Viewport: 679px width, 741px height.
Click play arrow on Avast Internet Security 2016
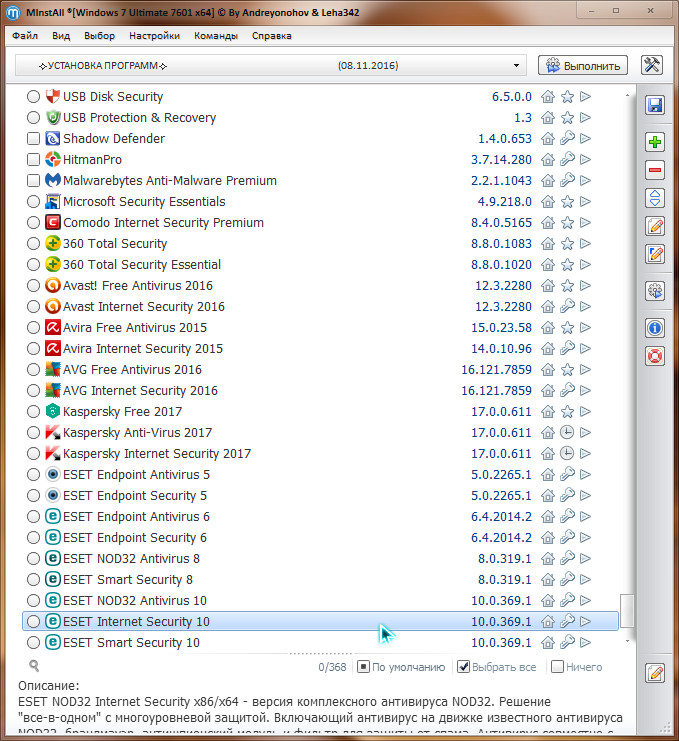tap(585, 306)
